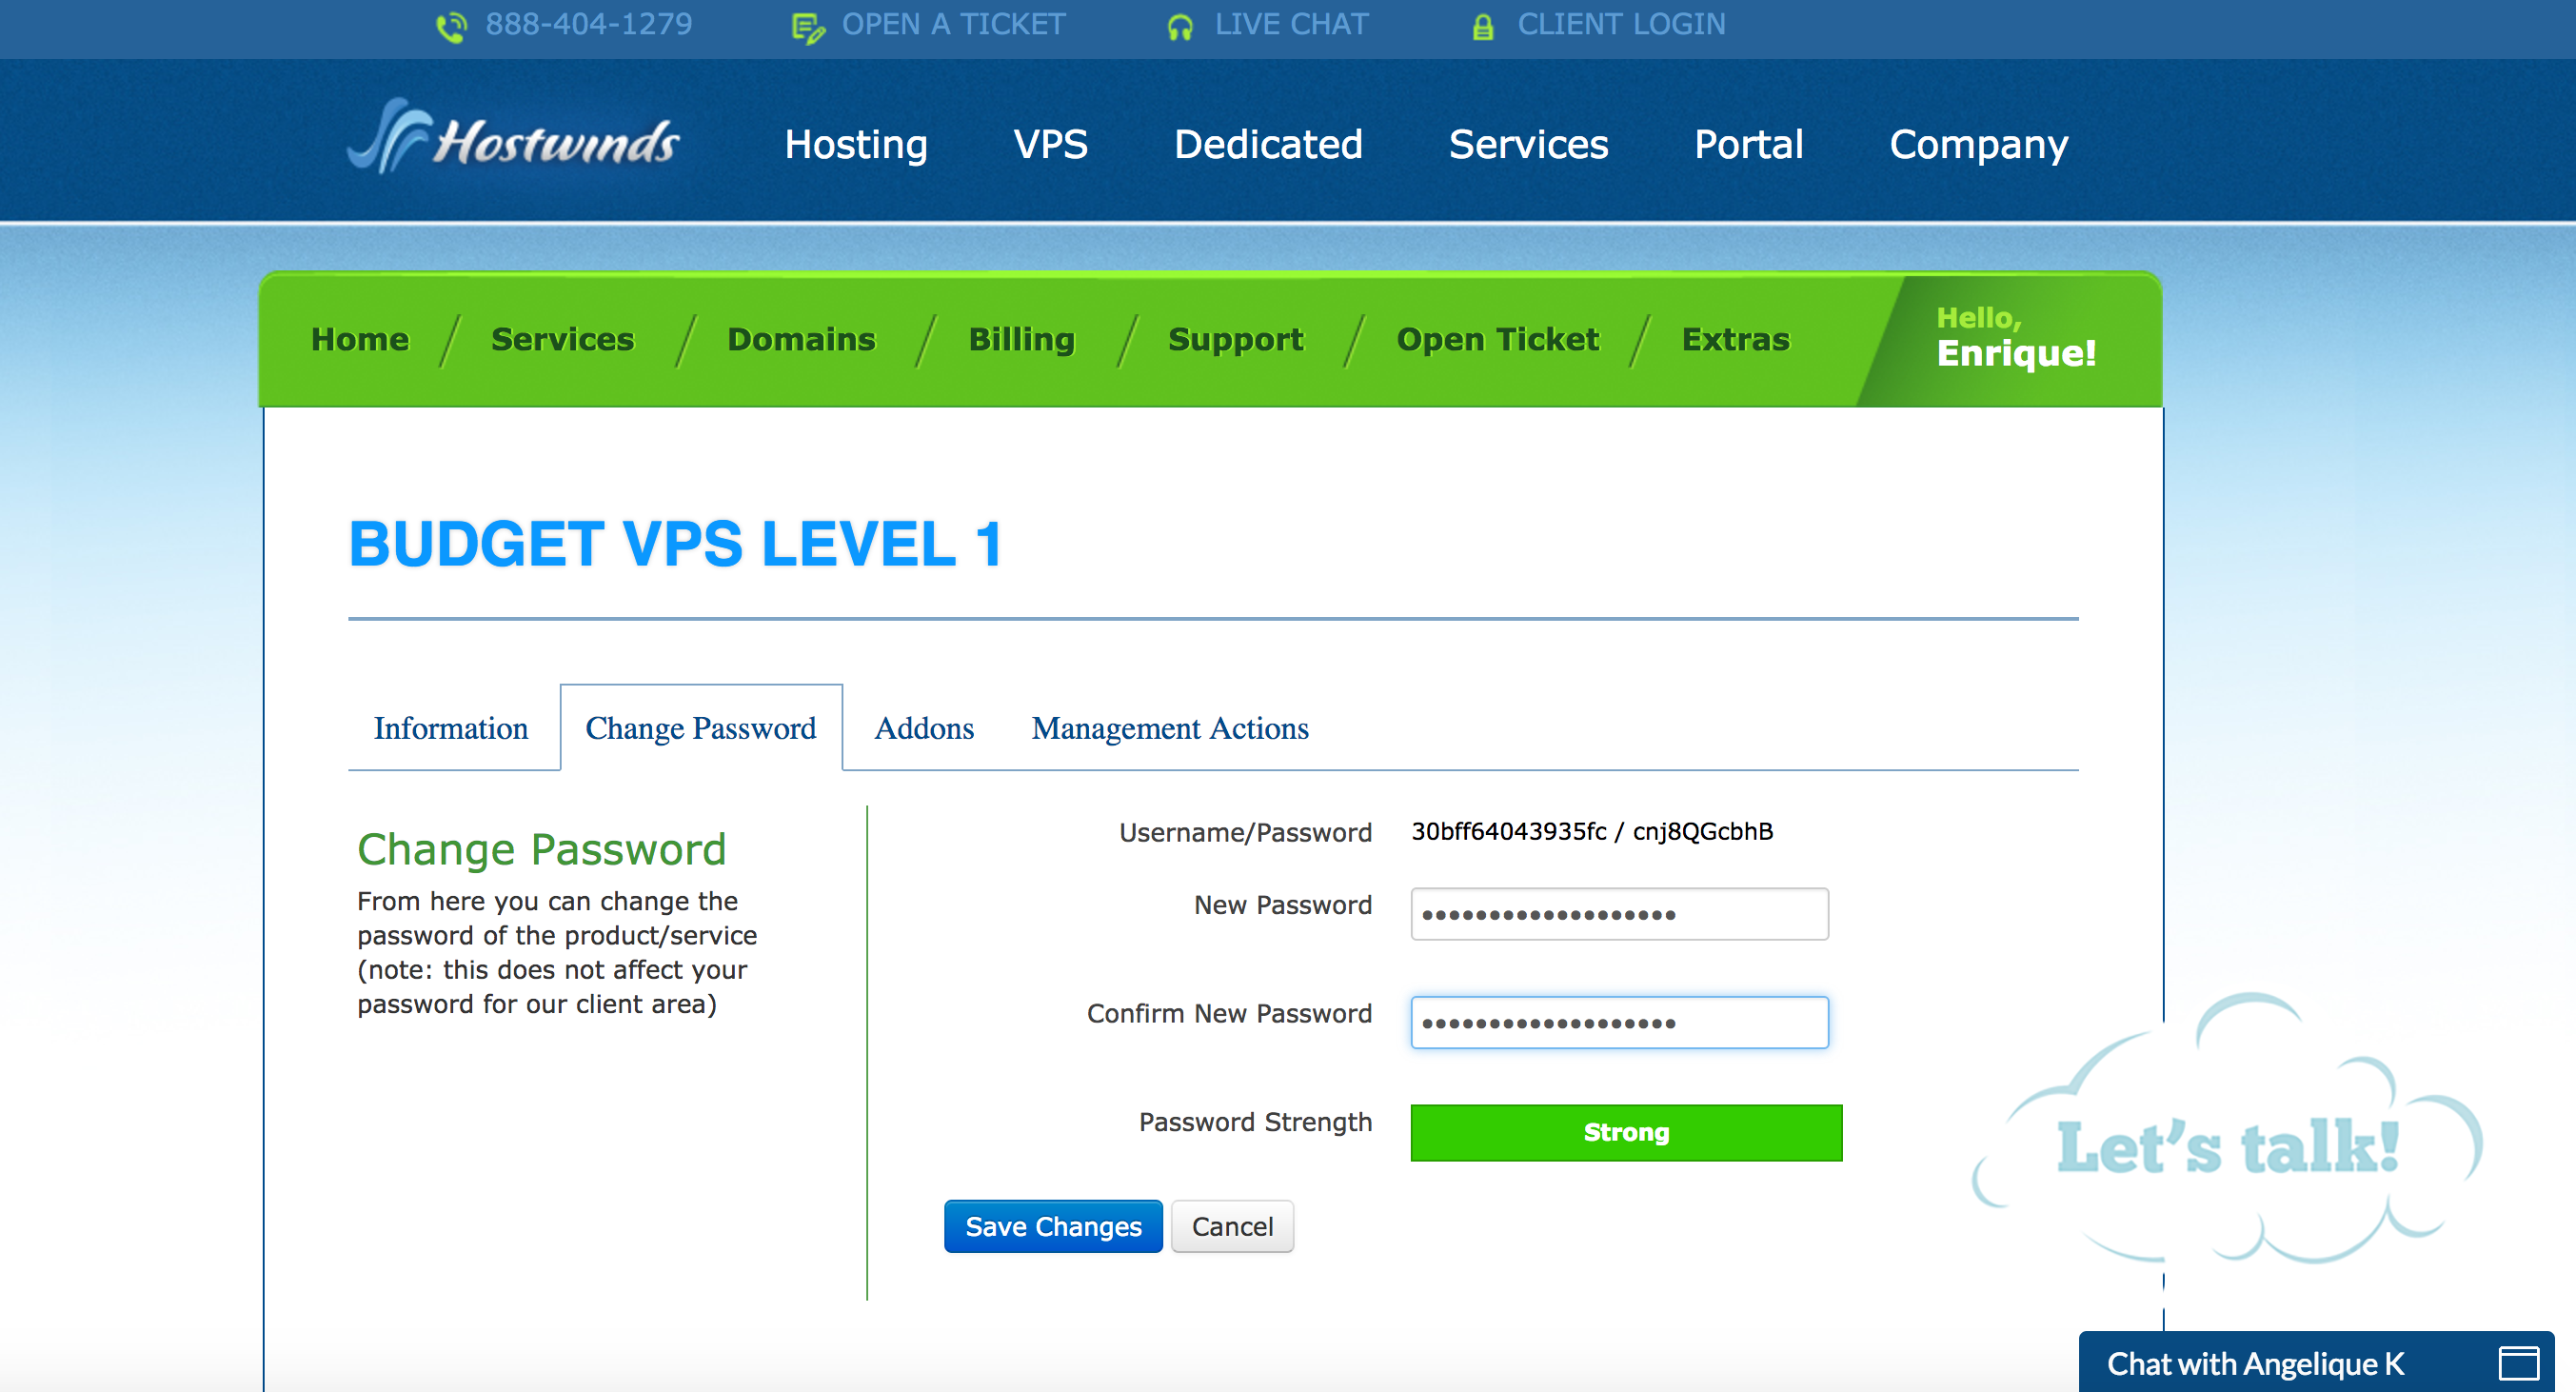Click the ticket icon beside Open a Ticket
The width and height of the screenshot is (2576, 1392).
pyautogui.click(x=808, y=28)
